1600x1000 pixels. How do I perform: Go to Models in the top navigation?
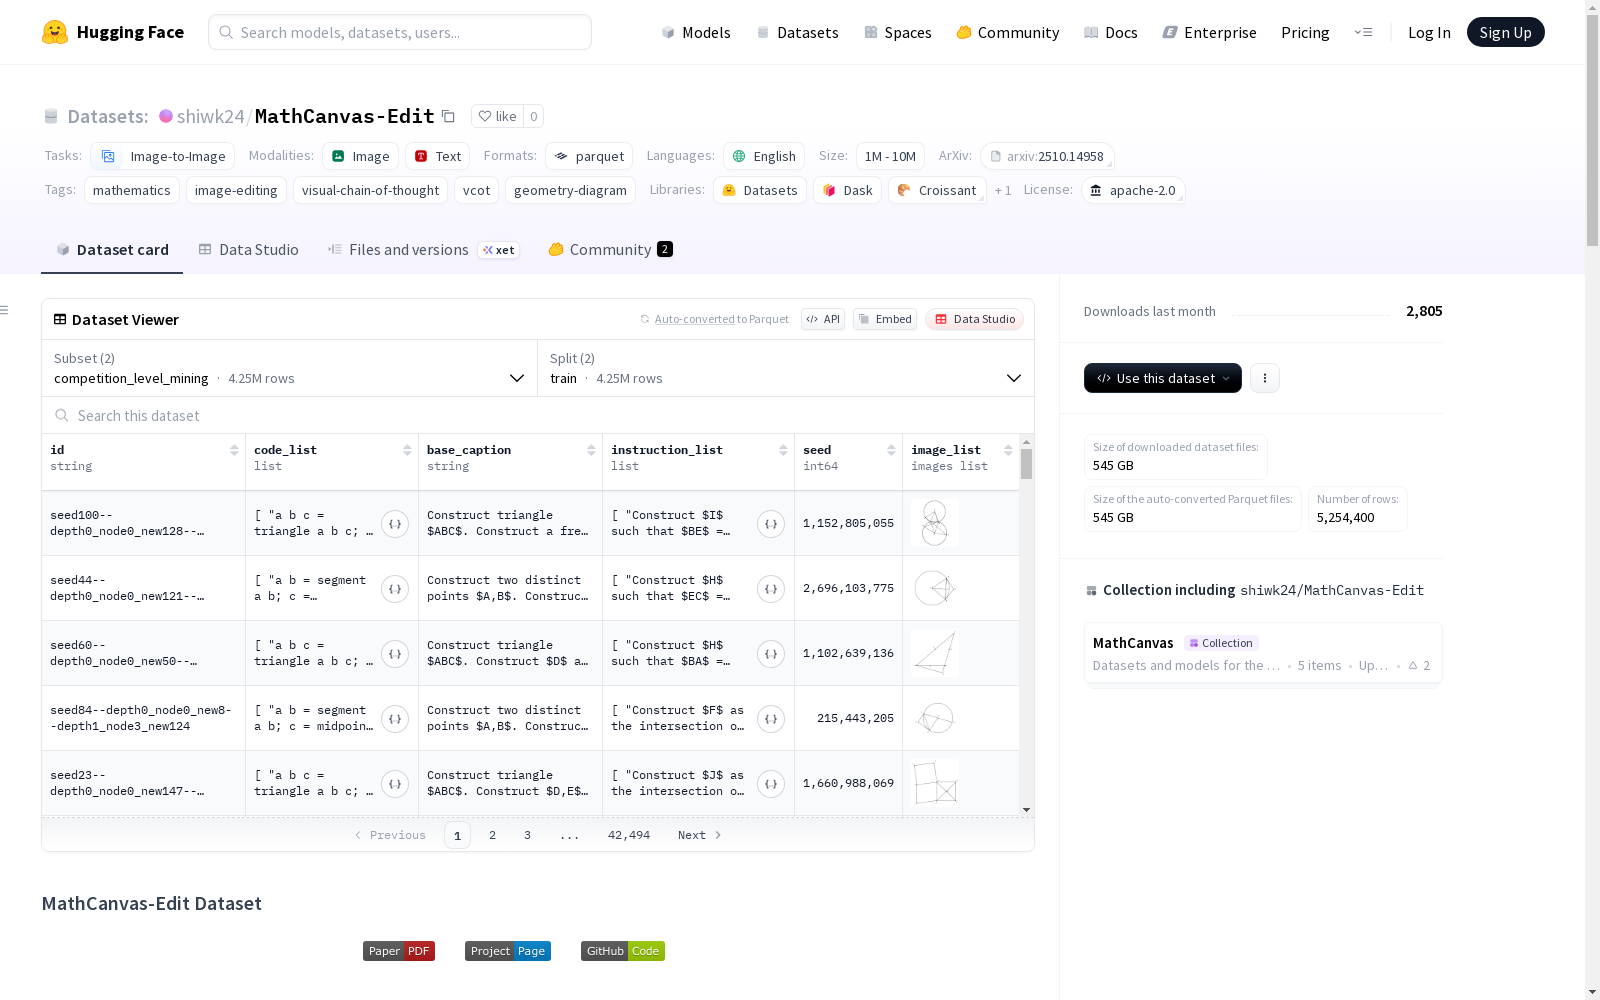coord(696,32)
